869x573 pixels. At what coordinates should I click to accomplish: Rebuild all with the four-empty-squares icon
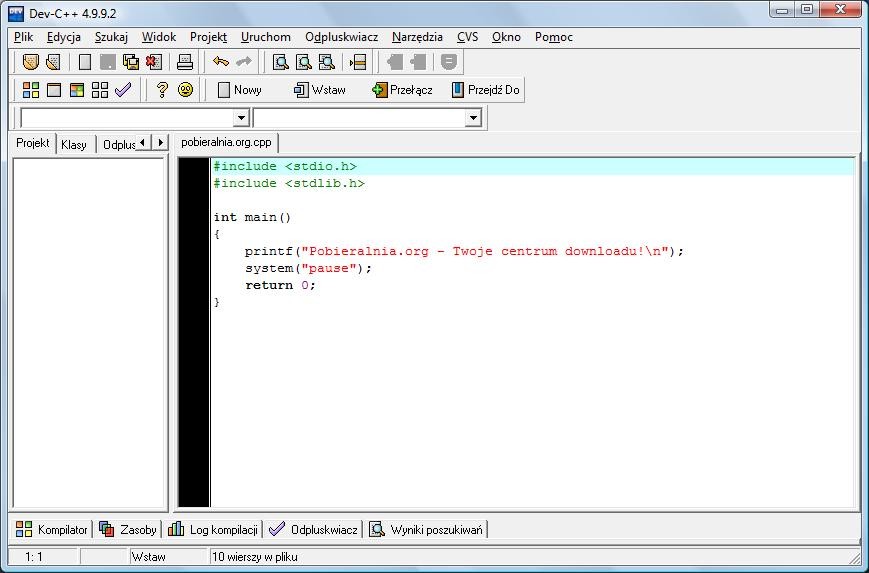[100, 90]
